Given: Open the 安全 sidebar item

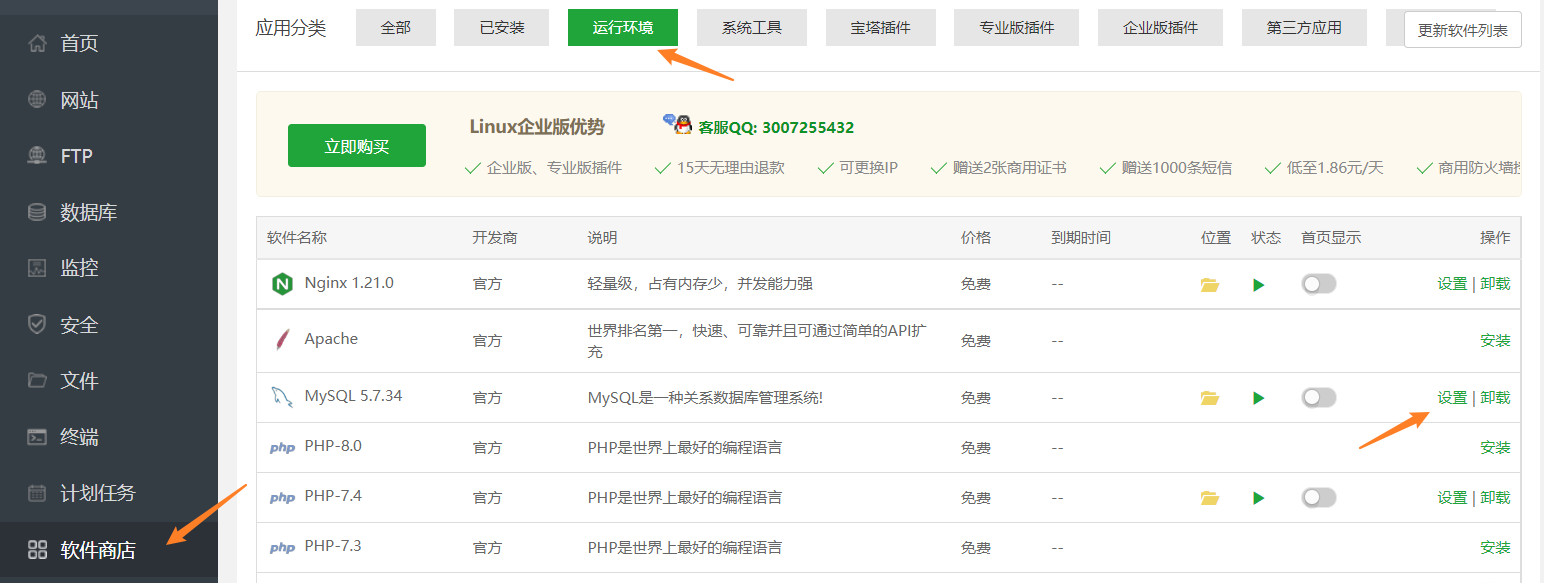Looking at the screenshot, I should coord(109,325).
